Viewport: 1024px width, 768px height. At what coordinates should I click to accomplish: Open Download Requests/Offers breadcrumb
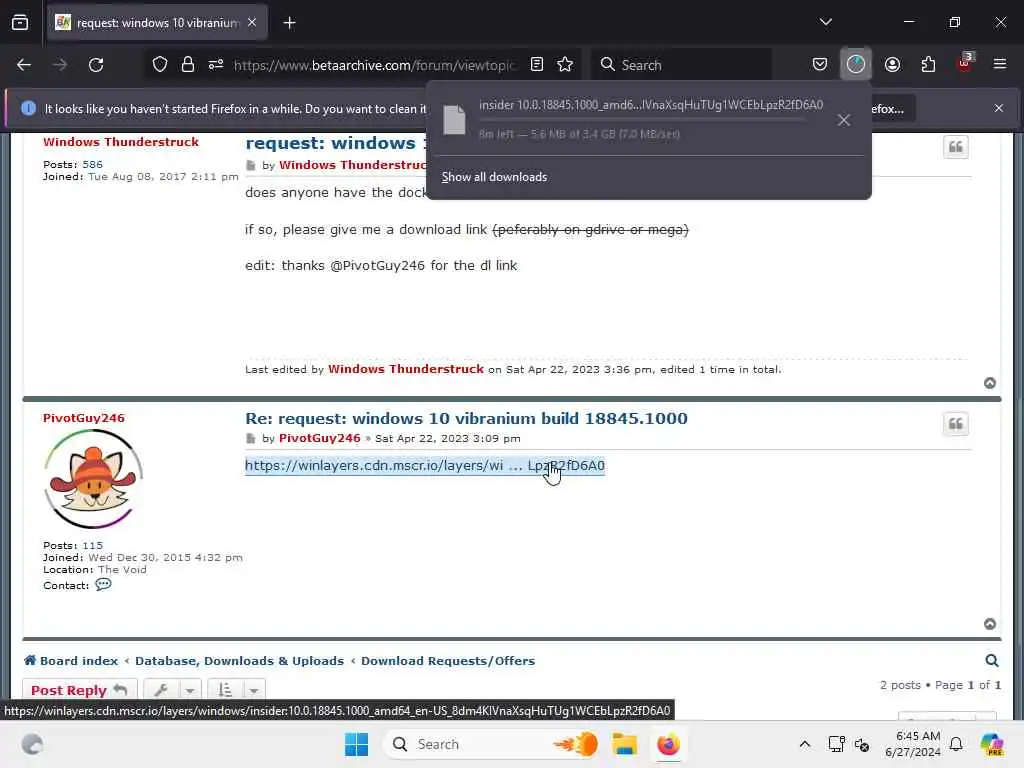click(448, 661)
